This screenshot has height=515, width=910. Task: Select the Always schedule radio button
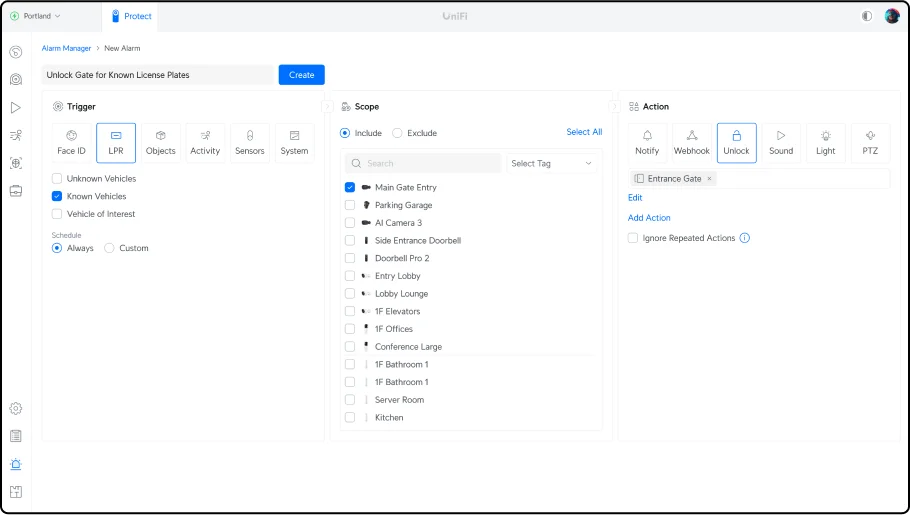pos(57,248)
